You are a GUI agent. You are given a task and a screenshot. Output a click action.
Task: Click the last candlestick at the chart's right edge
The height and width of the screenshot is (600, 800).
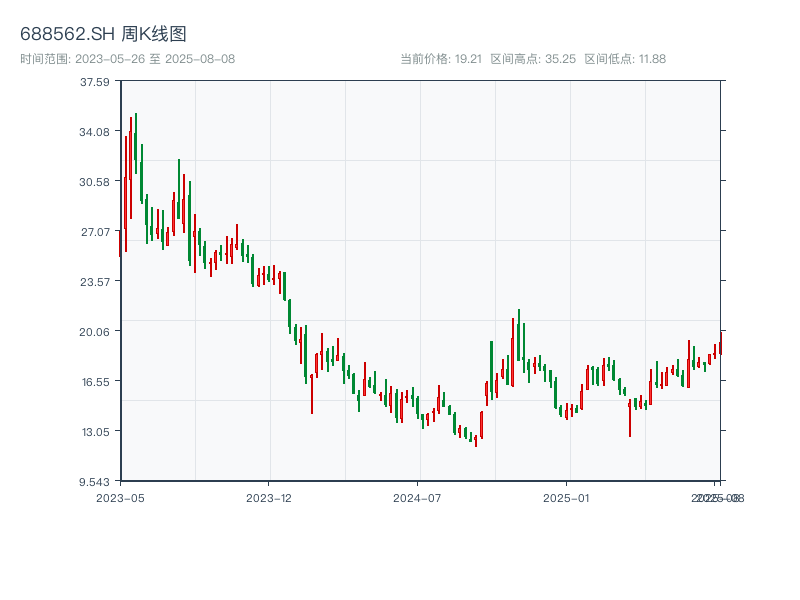click(x=720, y=347)
